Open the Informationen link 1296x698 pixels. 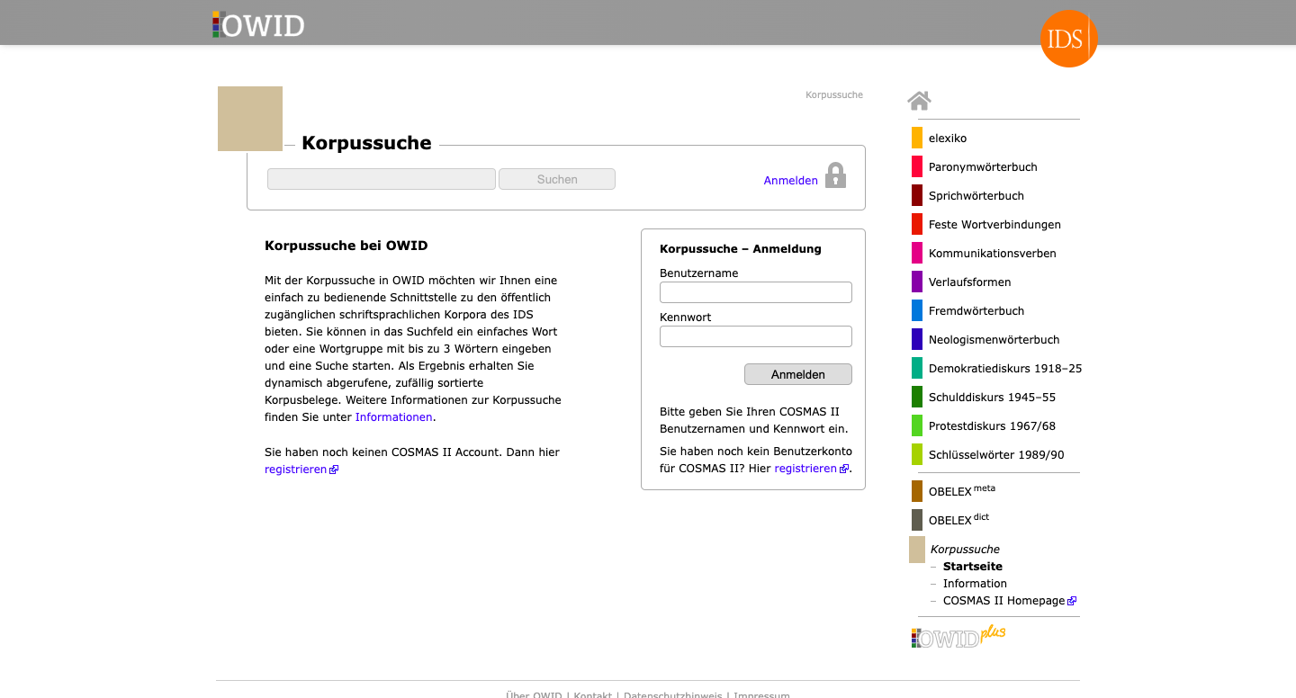point(393,417)
